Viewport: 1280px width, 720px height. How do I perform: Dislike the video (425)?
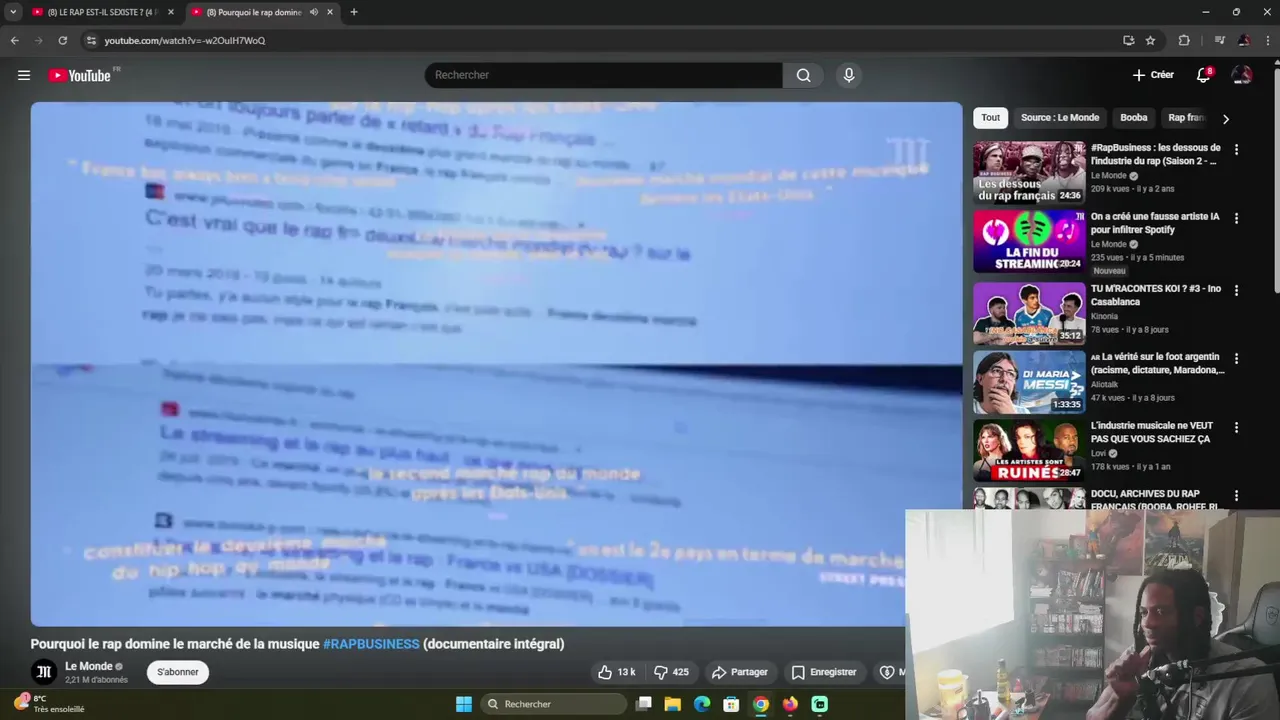[671, 672]
